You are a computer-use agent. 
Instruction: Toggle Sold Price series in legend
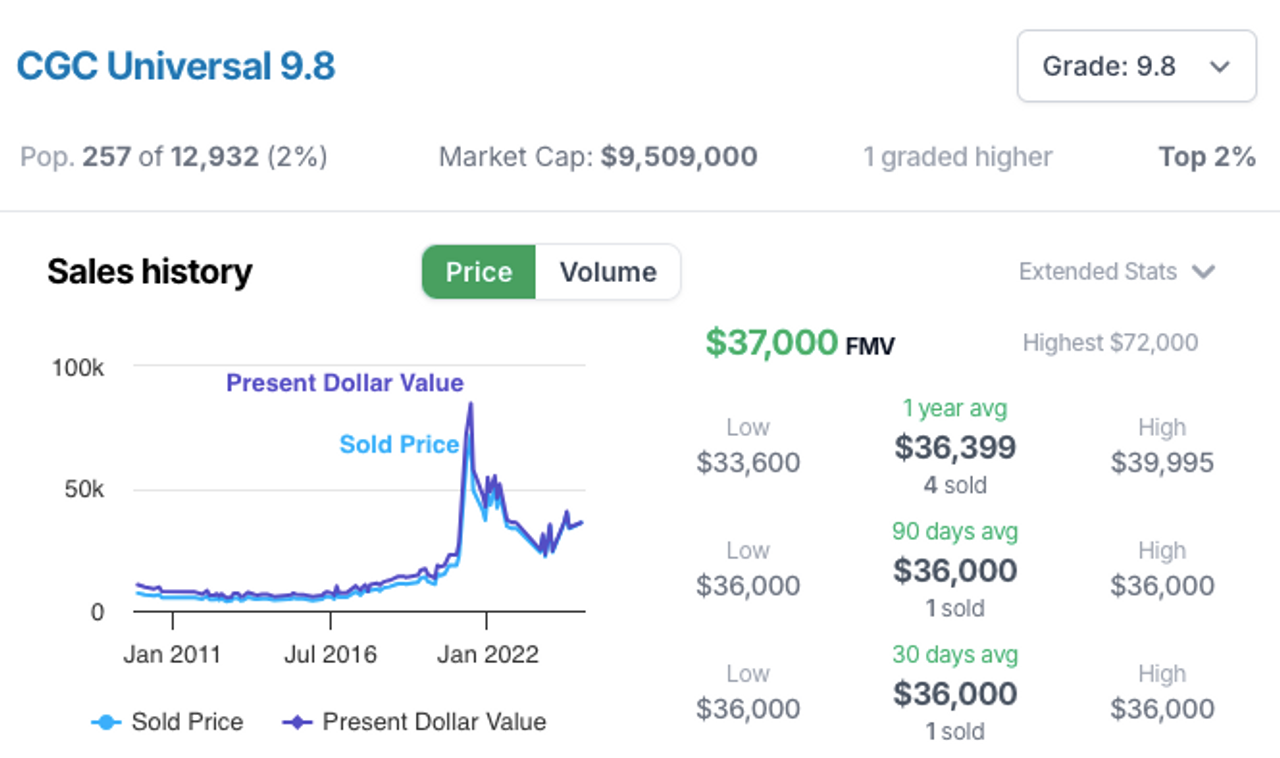click(167, 721)
